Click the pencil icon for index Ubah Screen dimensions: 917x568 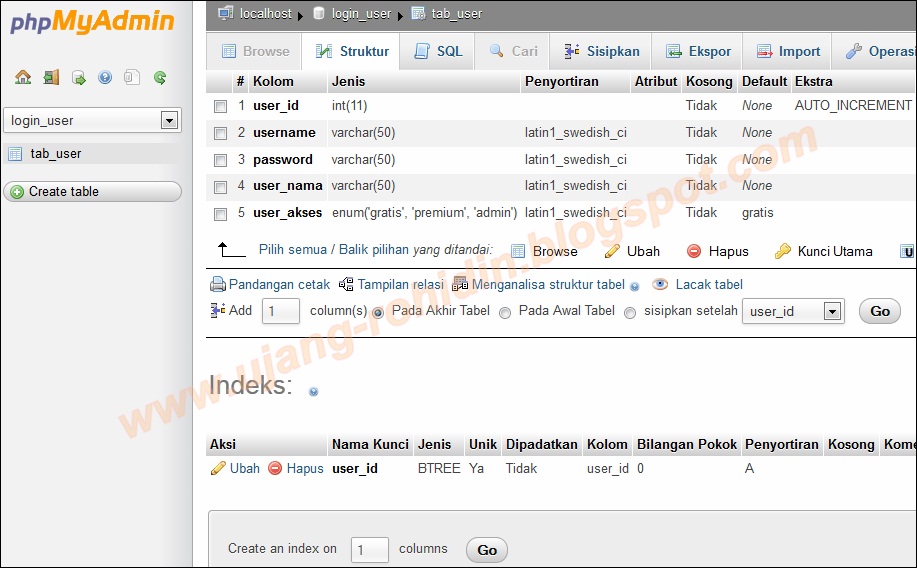pos(218,469)
